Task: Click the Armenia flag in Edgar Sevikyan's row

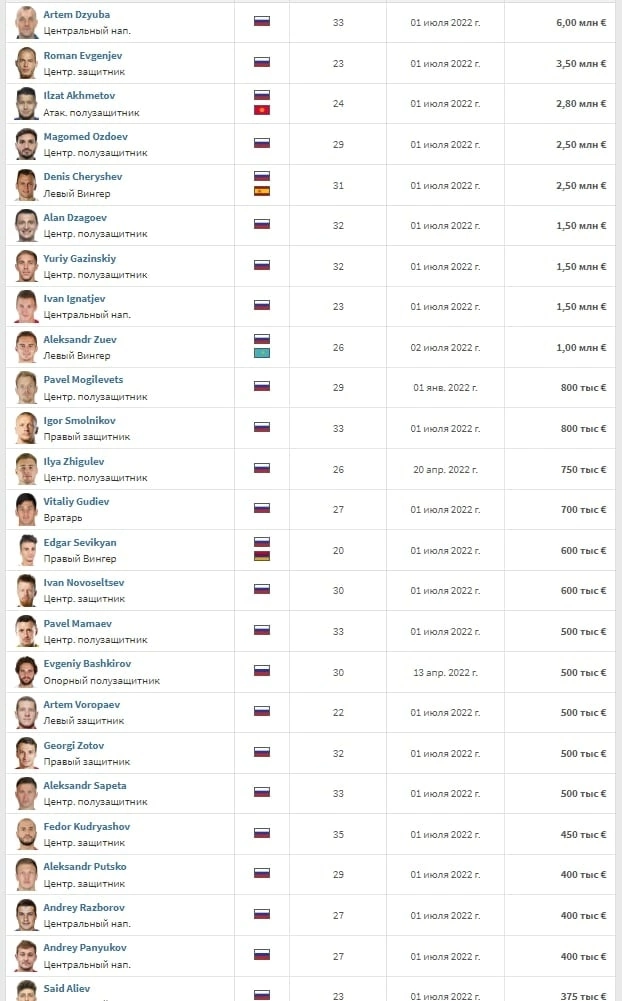Action: click(262, 555)
